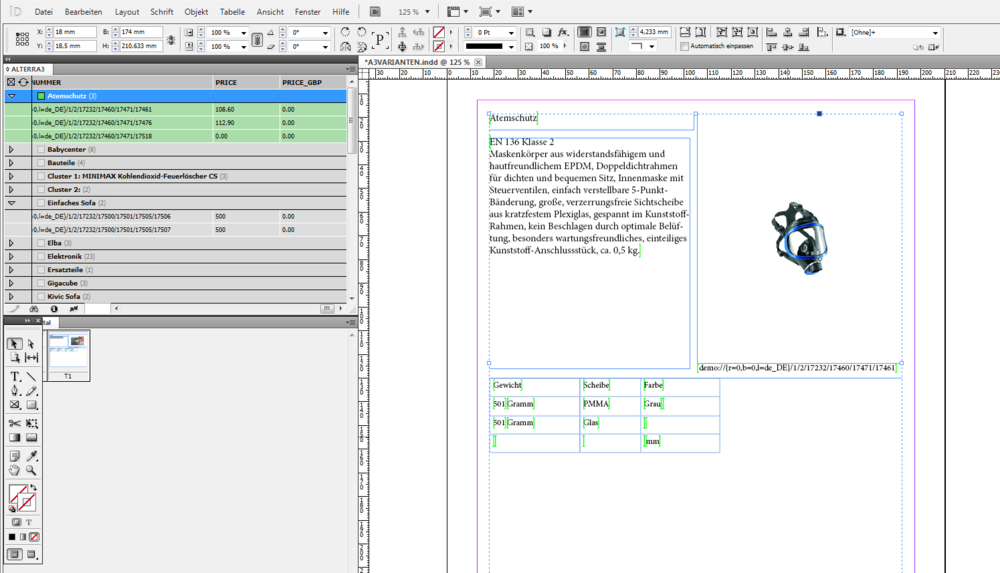Screen dimensions: 1000x573
Task: Expand the Bauteile tree entry
Action: (x=11, y=162)
